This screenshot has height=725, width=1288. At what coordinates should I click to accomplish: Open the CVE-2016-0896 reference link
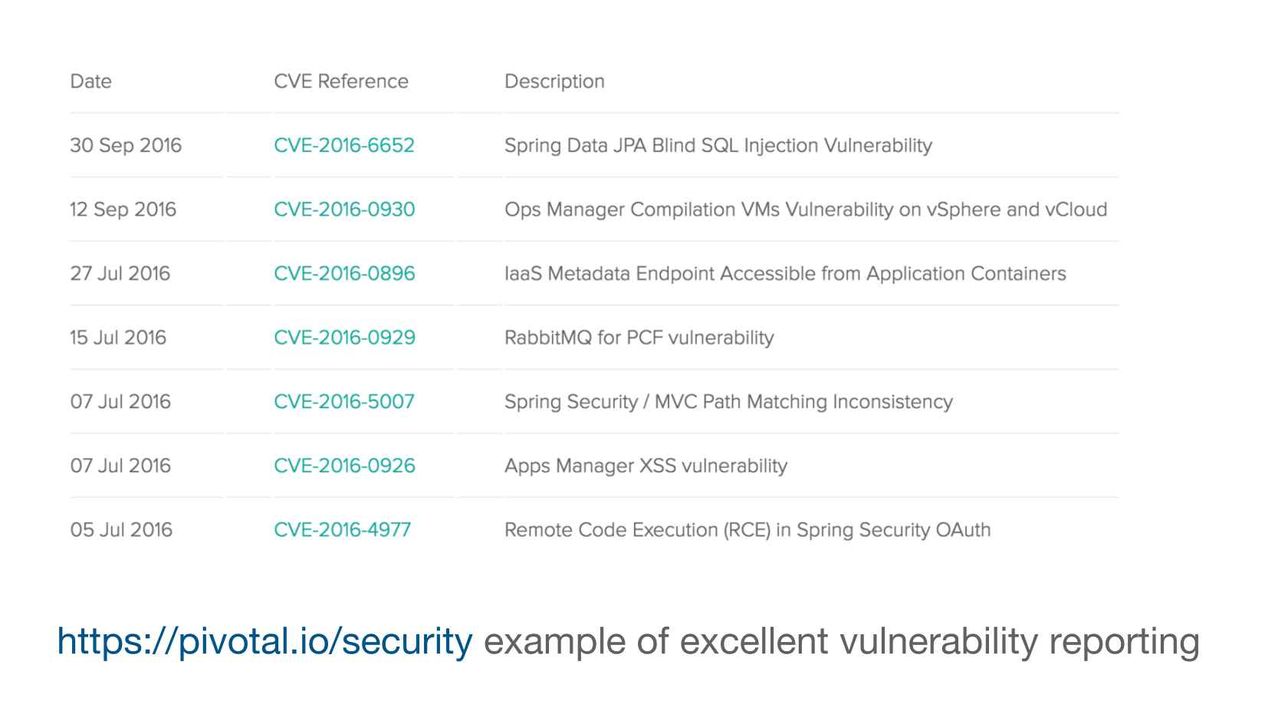tap(344, 273)
